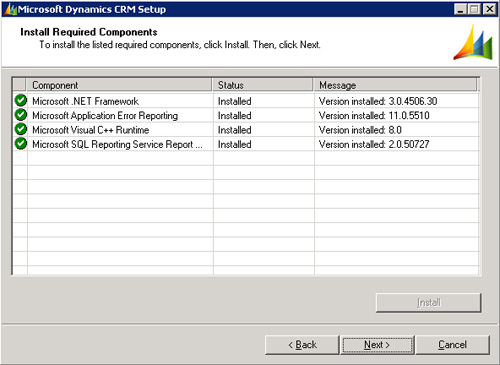Click the checkmark beside SQL Reporting Service Report
This screenshot has height=365, width=500.
tap(21, 144)
